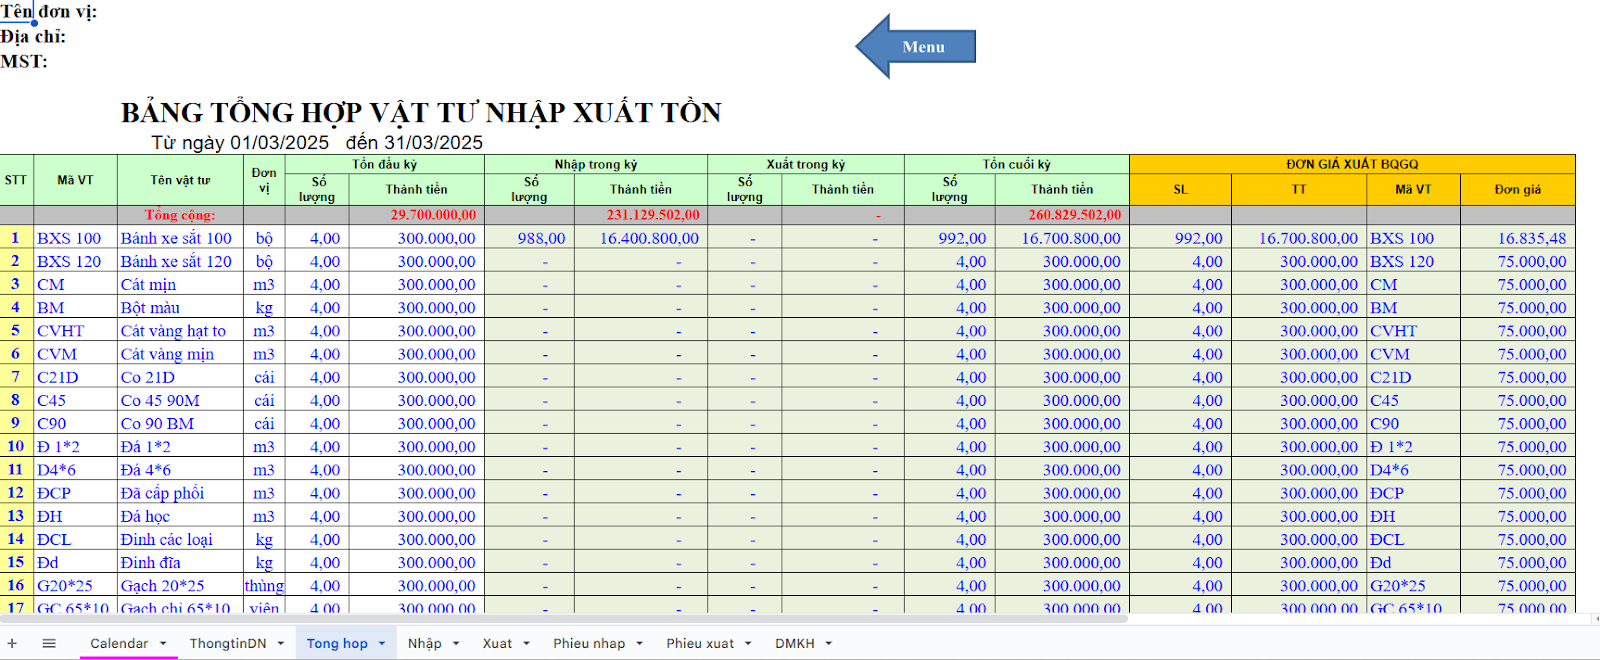Open the all sheets list icon

49,643
